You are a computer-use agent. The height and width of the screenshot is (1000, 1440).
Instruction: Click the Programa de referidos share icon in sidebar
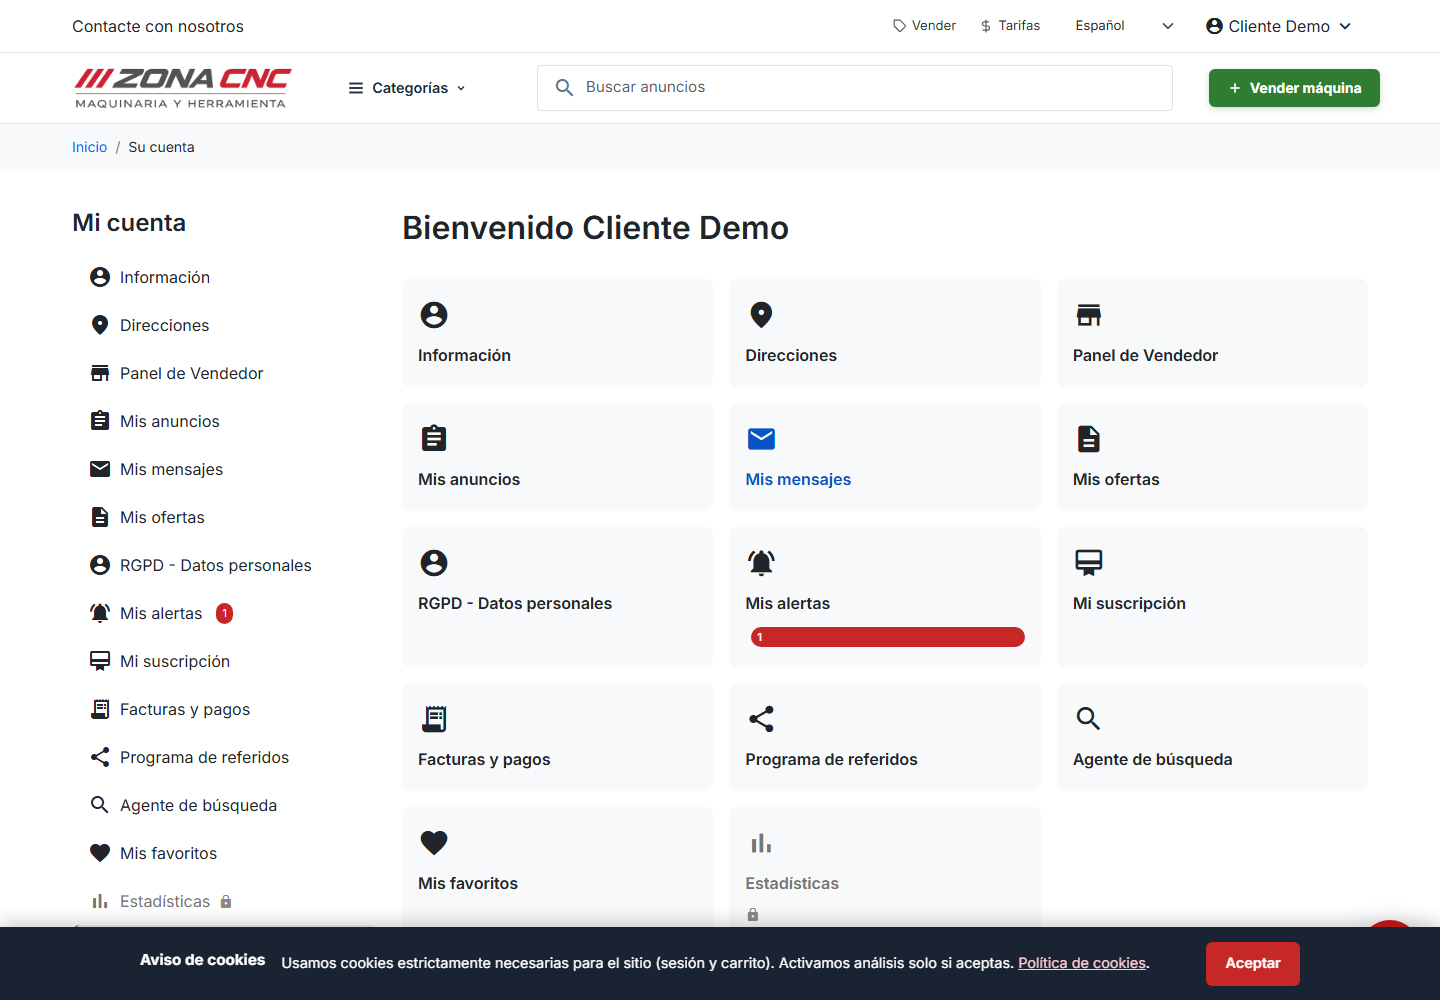(x=100, y=757)
